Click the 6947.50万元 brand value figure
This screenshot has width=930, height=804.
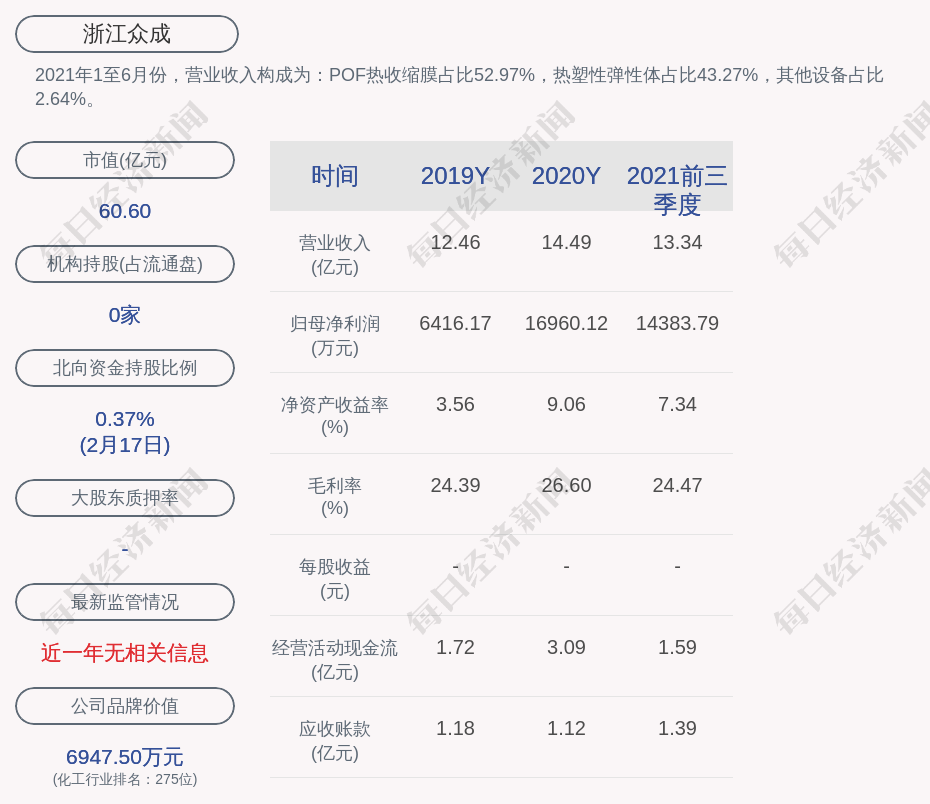125,757
